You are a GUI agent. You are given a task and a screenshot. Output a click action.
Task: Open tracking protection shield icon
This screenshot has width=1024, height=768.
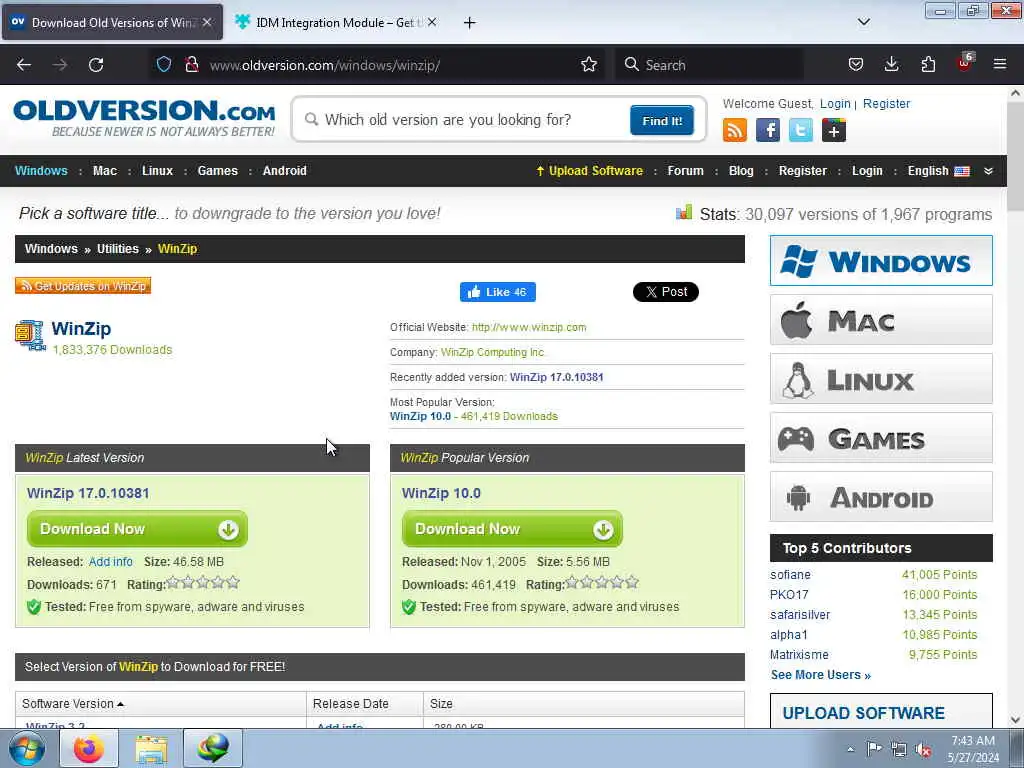[164, 64]
